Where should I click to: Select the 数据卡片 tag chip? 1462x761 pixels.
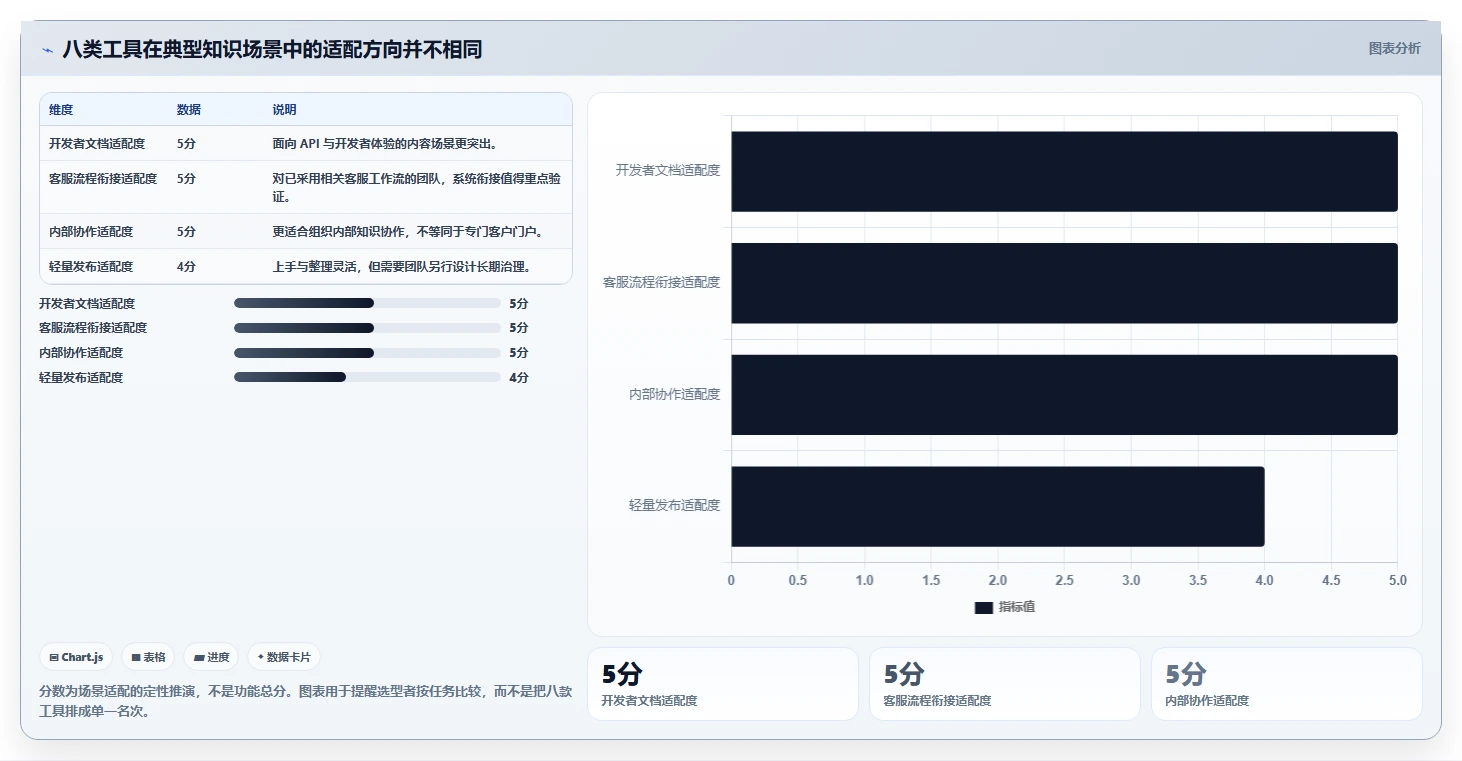(x=284, y=657)
